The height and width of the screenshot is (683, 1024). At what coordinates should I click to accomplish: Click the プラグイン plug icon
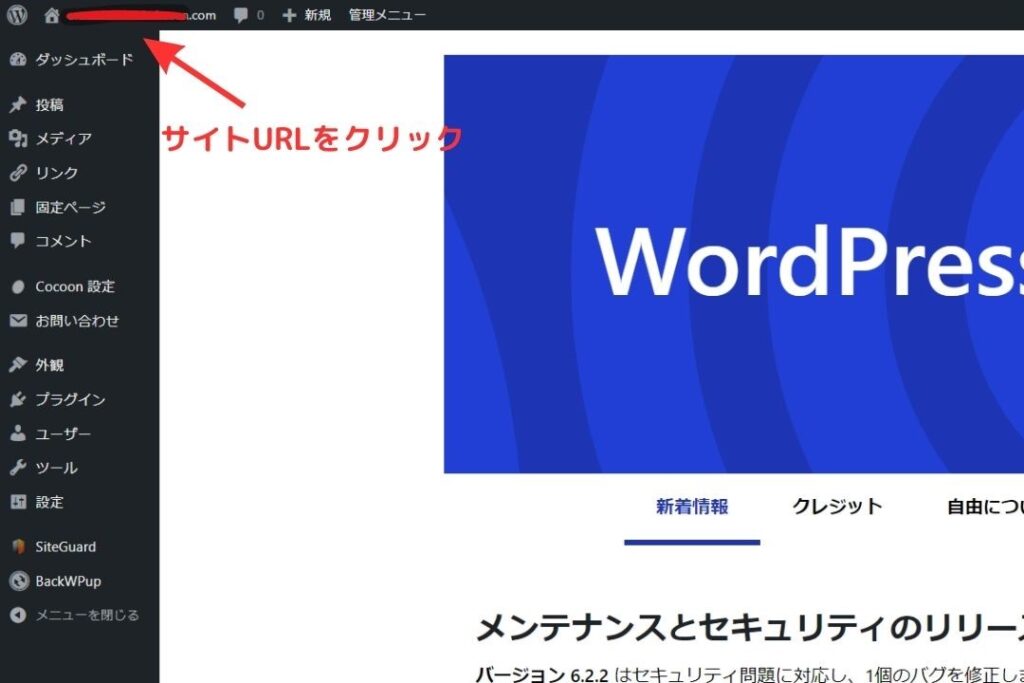[x=18, y=399]
